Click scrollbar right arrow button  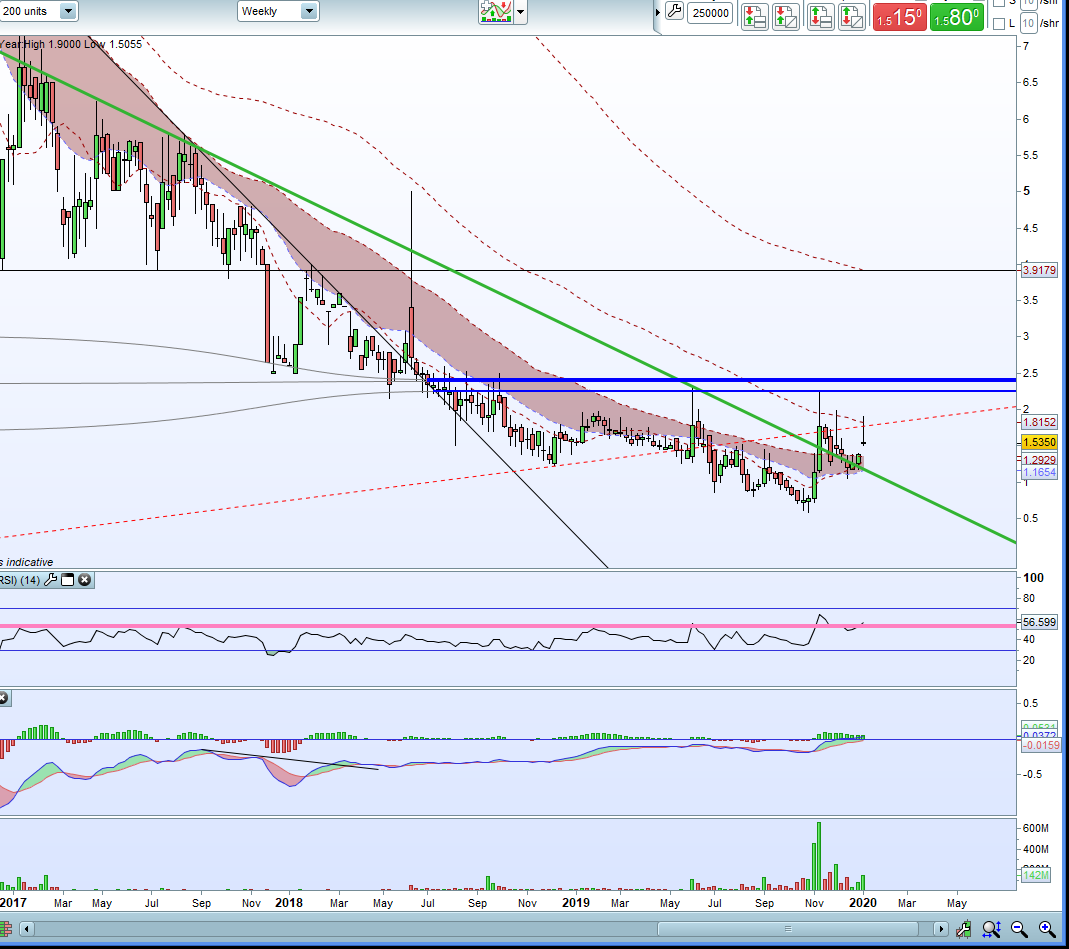pyautogui.click(x=940, y=929)
